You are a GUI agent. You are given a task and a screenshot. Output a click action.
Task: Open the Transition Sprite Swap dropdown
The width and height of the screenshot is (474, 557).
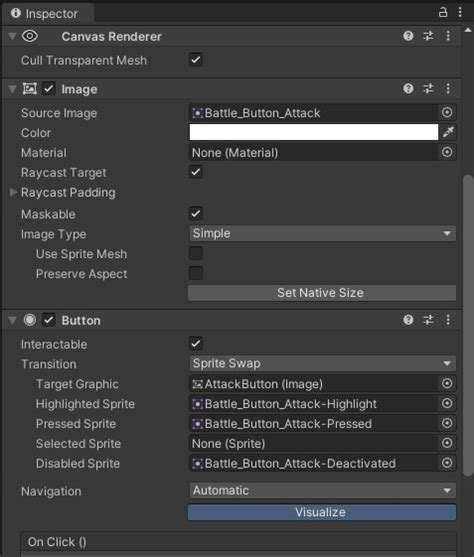(x=322, y=363)
